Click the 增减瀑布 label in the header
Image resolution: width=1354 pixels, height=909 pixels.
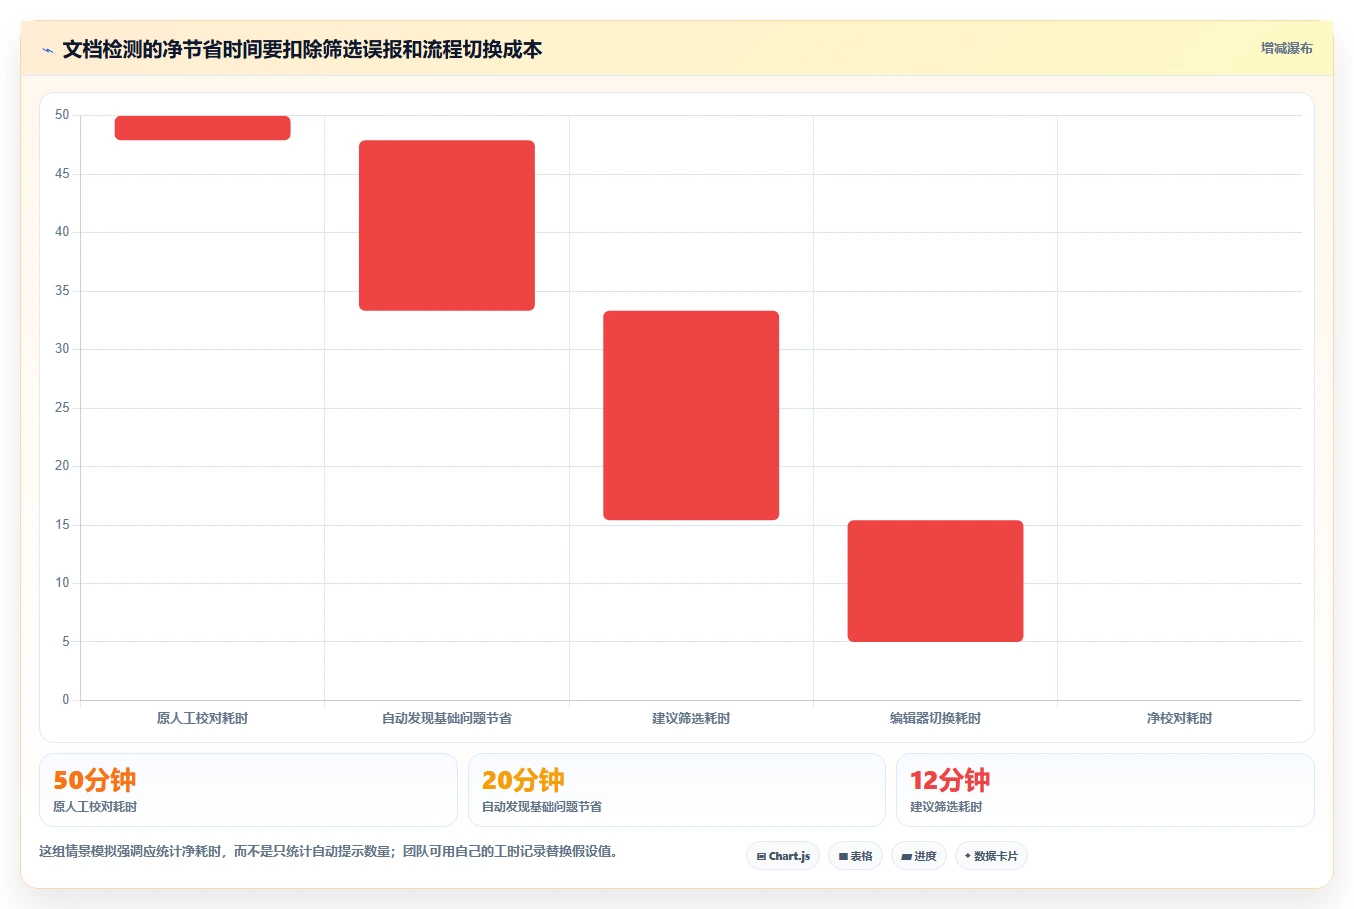pos(1286,48)
